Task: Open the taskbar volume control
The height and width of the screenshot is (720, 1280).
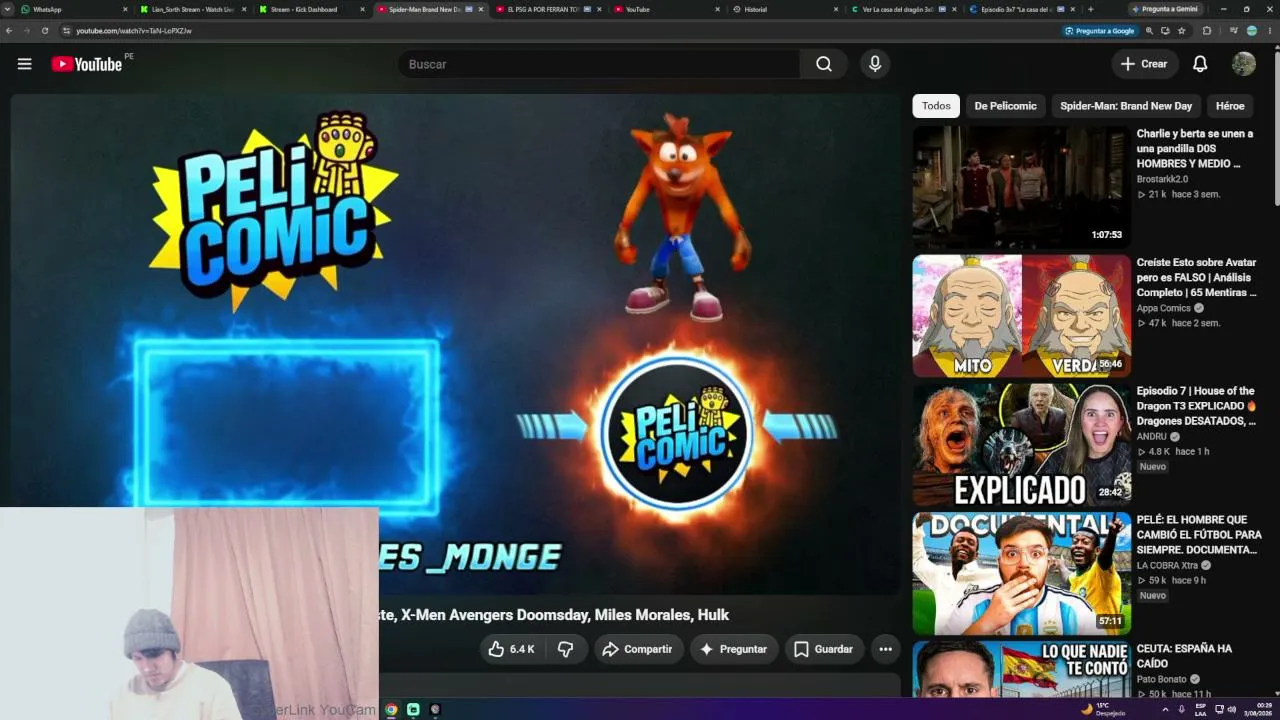Action: tap(1231, 709)
